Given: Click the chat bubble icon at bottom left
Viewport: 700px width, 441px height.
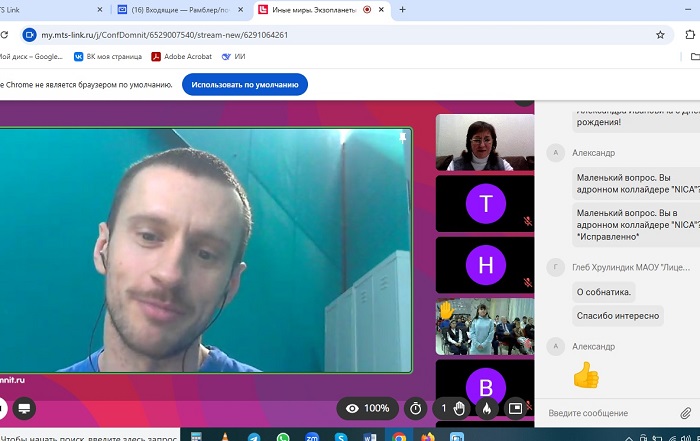Looking at the screenshot, I should [x=23, y=408].
